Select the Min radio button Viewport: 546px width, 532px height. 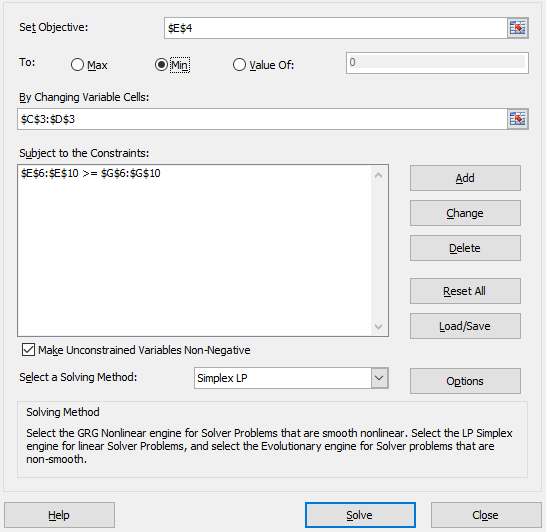click(161, 65)
